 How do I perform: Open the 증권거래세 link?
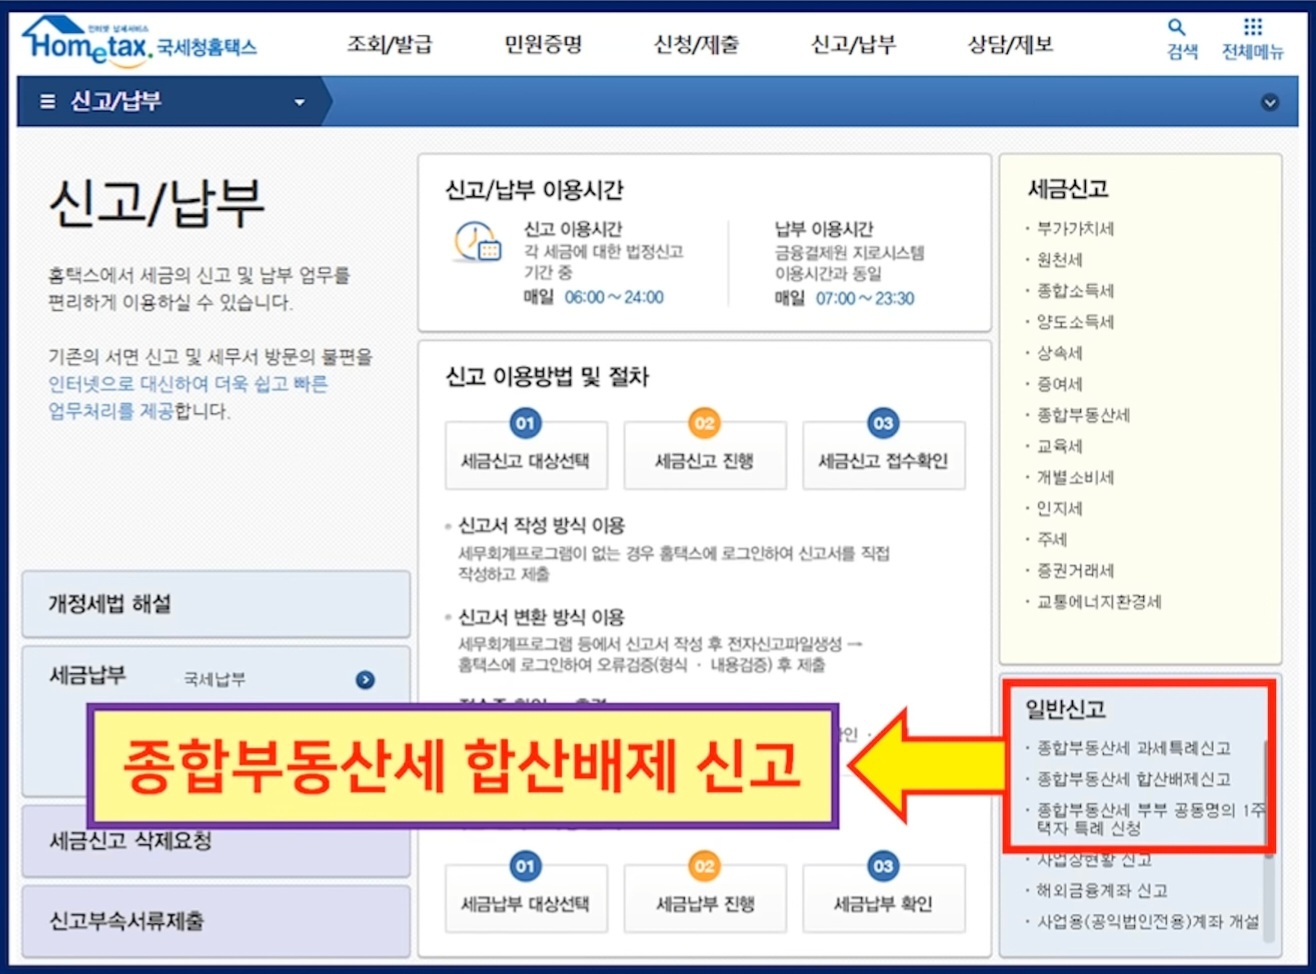(x=1075, y=571)
